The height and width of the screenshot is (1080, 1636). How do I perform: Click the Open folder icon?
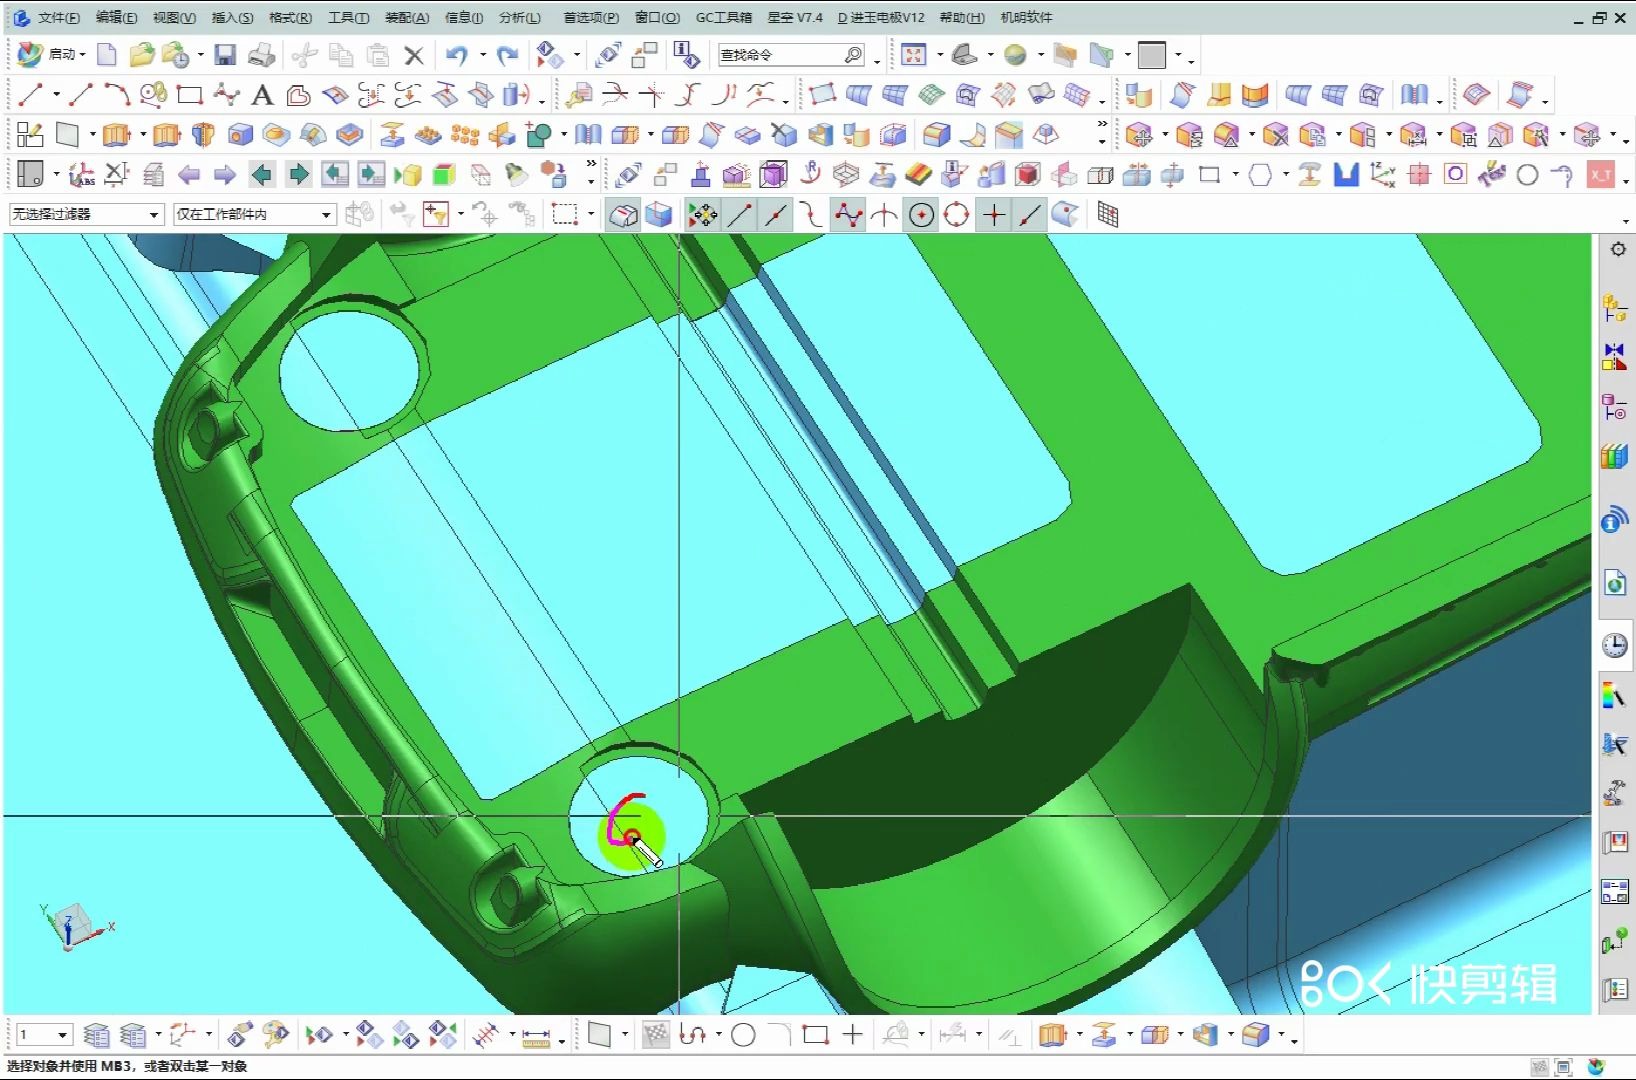pos(142,55)
